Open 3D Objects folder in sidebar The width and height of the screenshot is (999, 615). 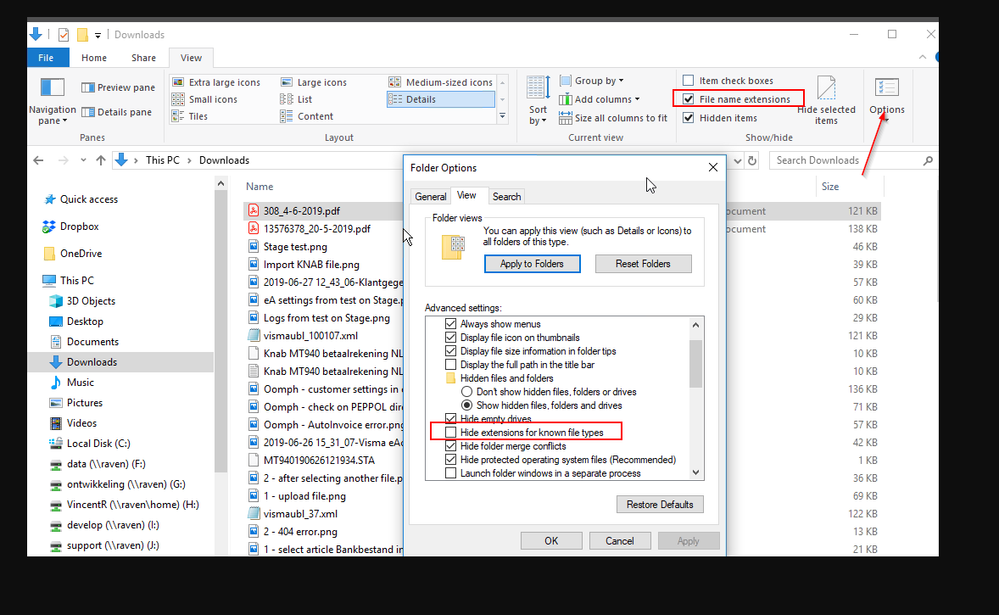[x=82, y=301]
